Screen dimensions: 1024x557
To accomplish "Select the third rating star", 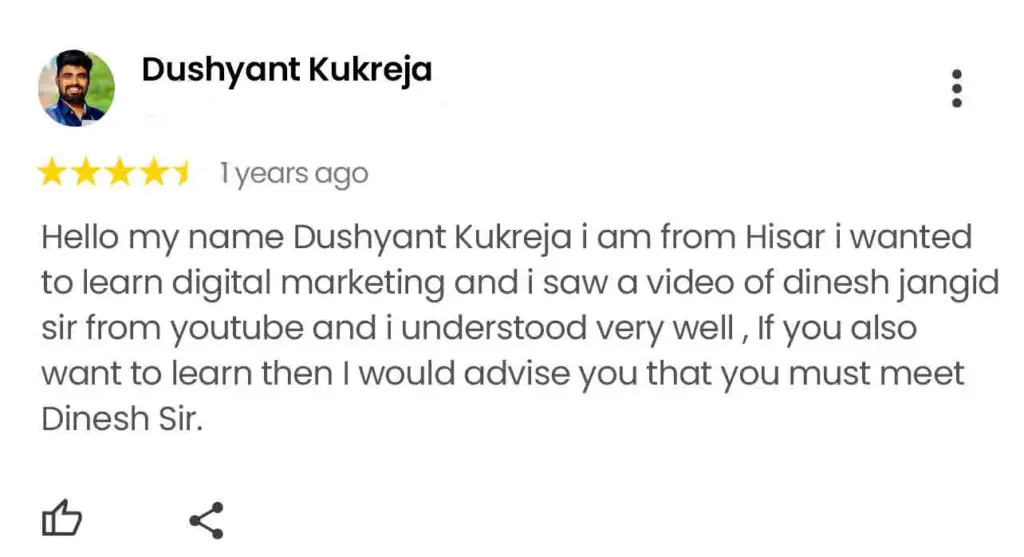I will pos(119,174).
